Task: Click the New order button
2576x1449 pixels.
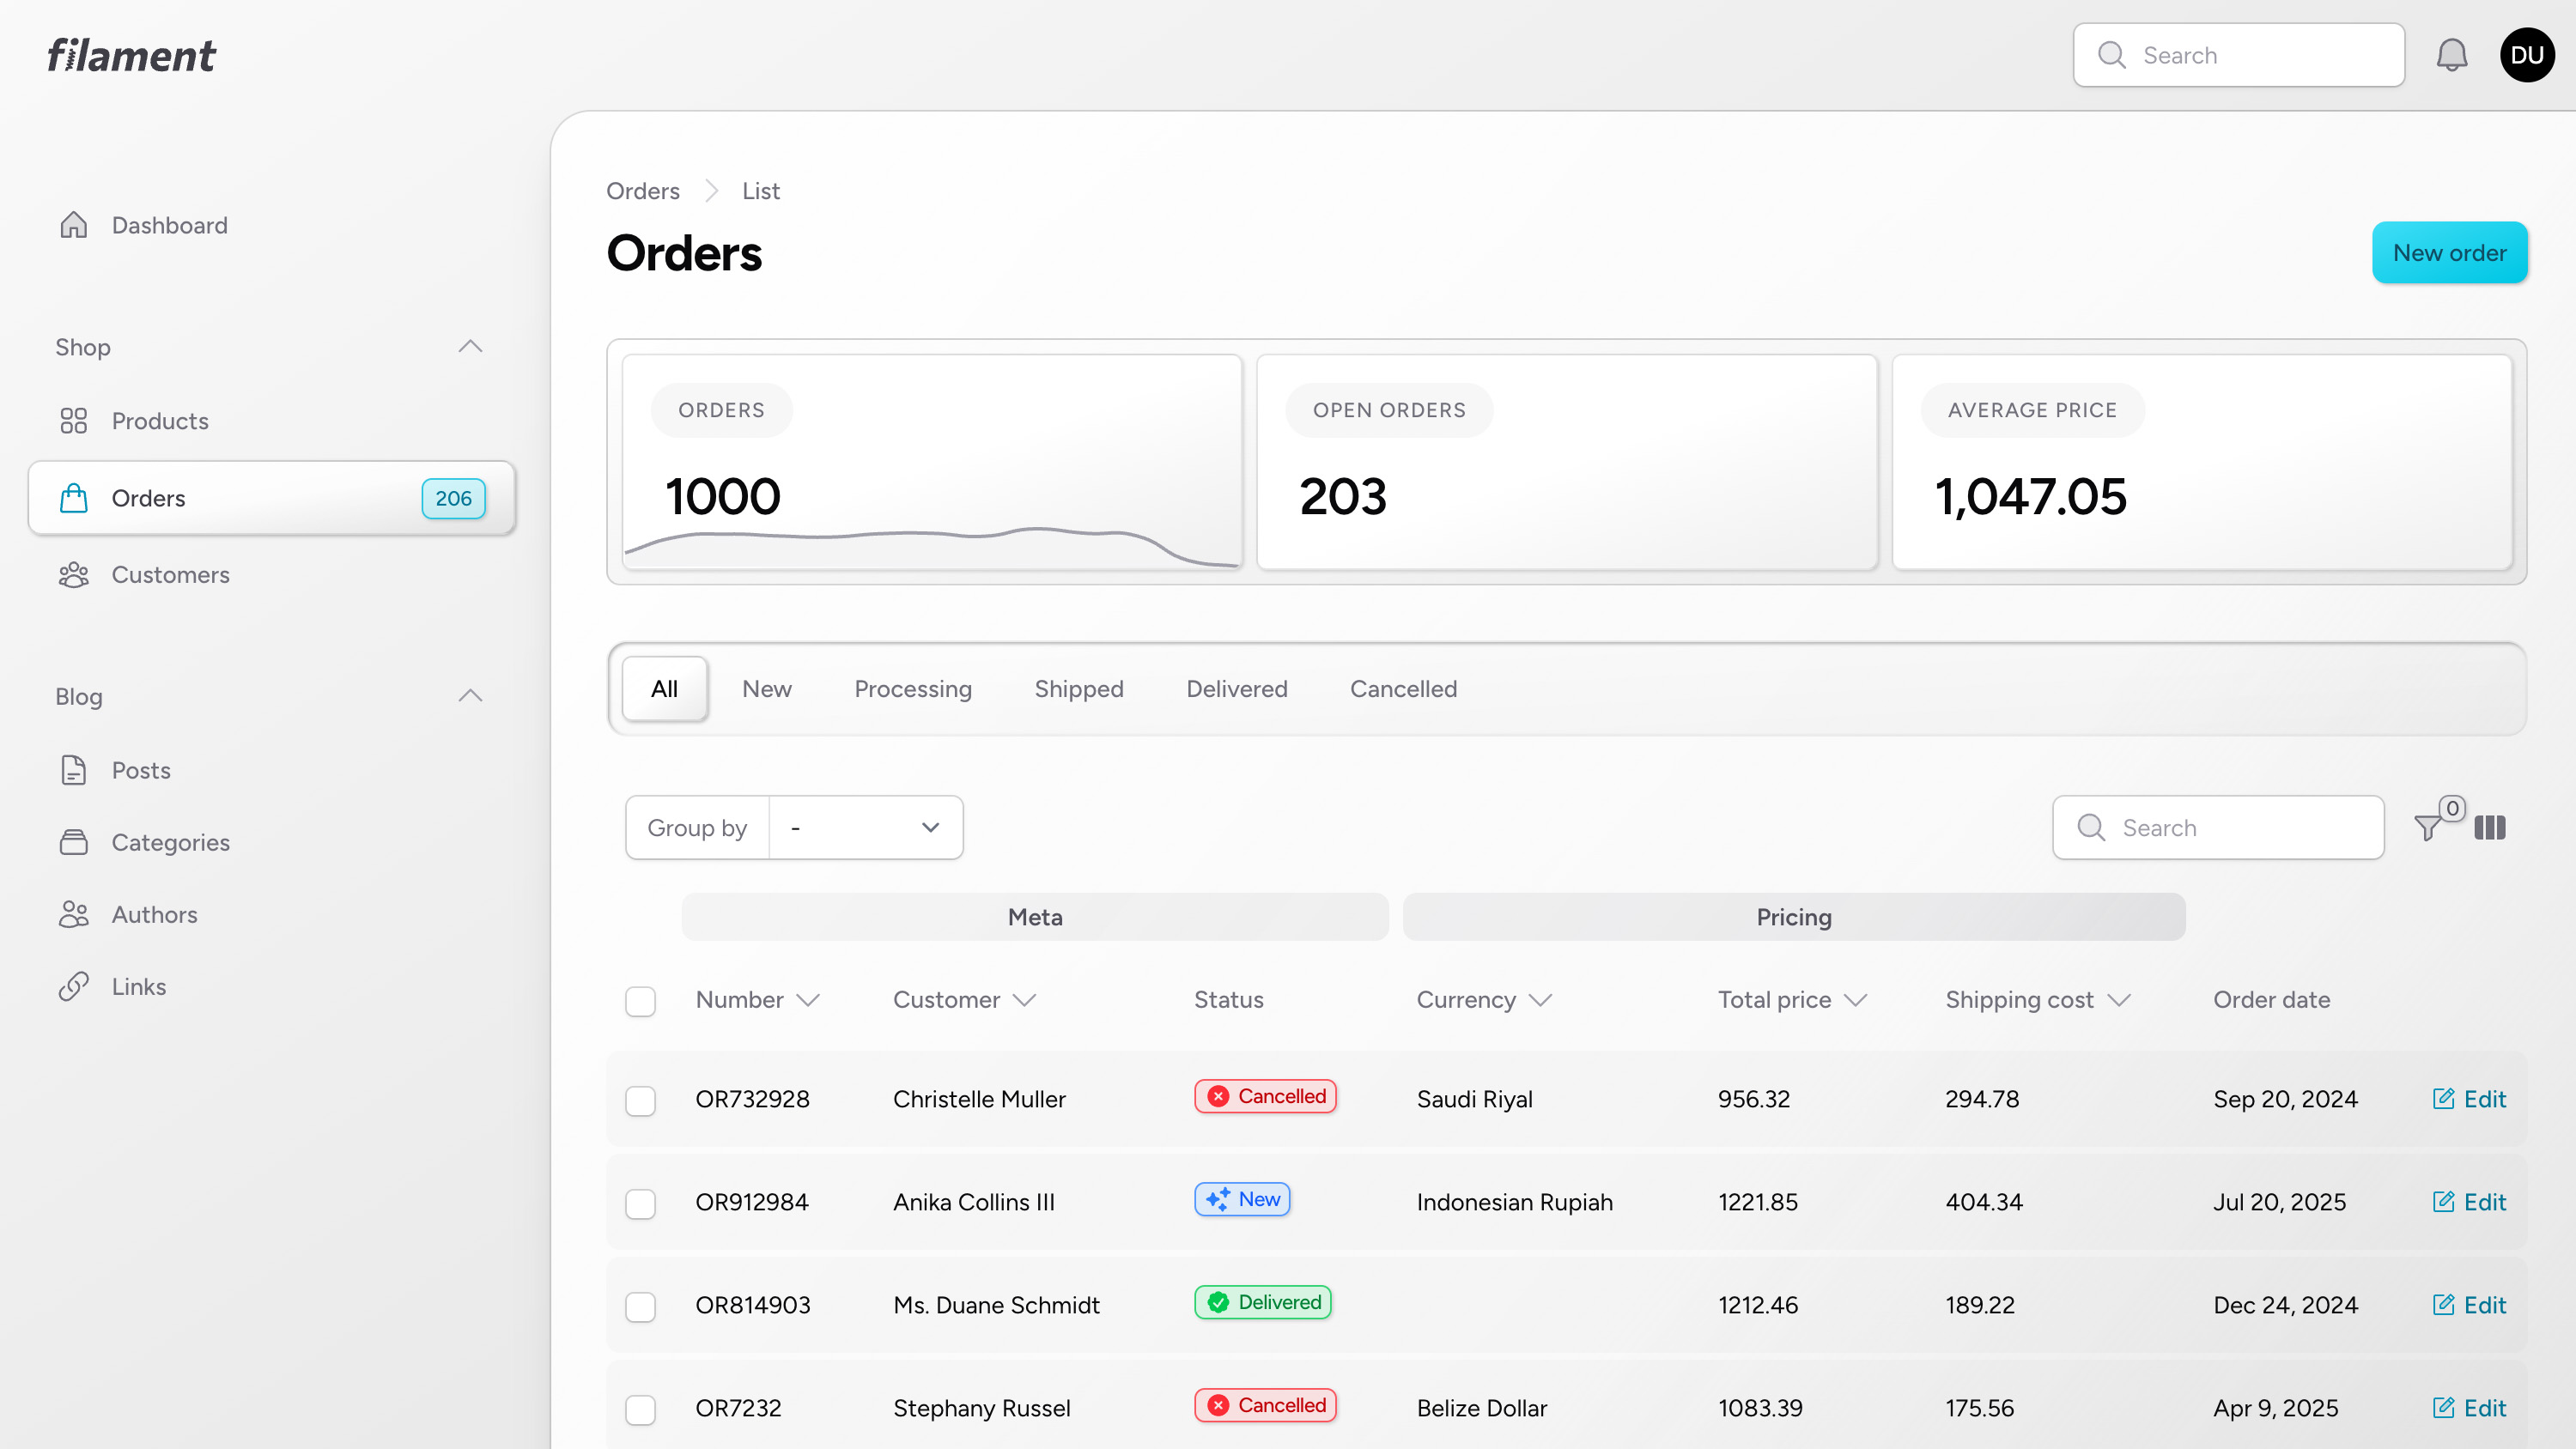Action: pyautogui.click(x=2449, y=252)
